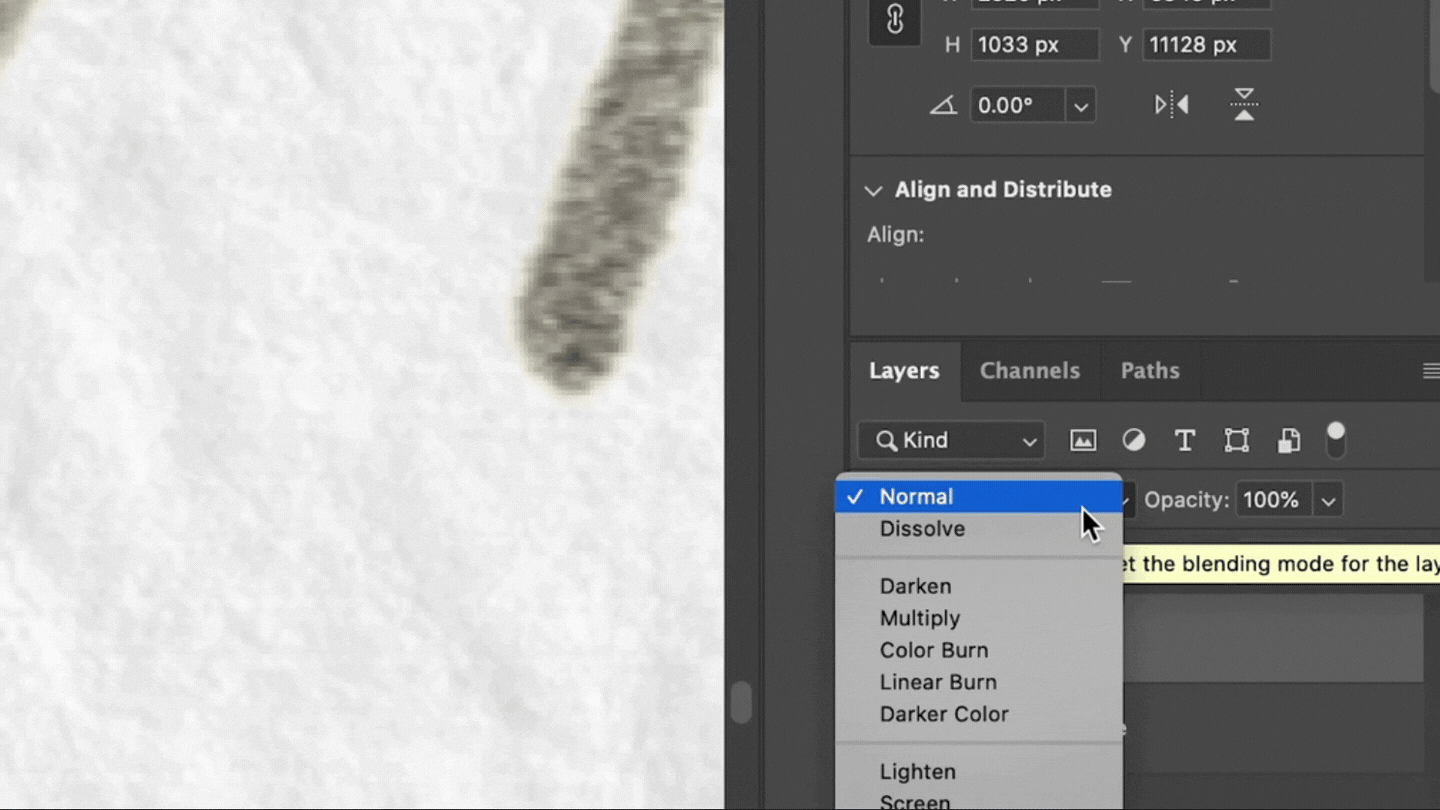This screenshot has height=810, width=1440.
Task: Toggle filtering for pixel layers
Action: point(1083,440)
